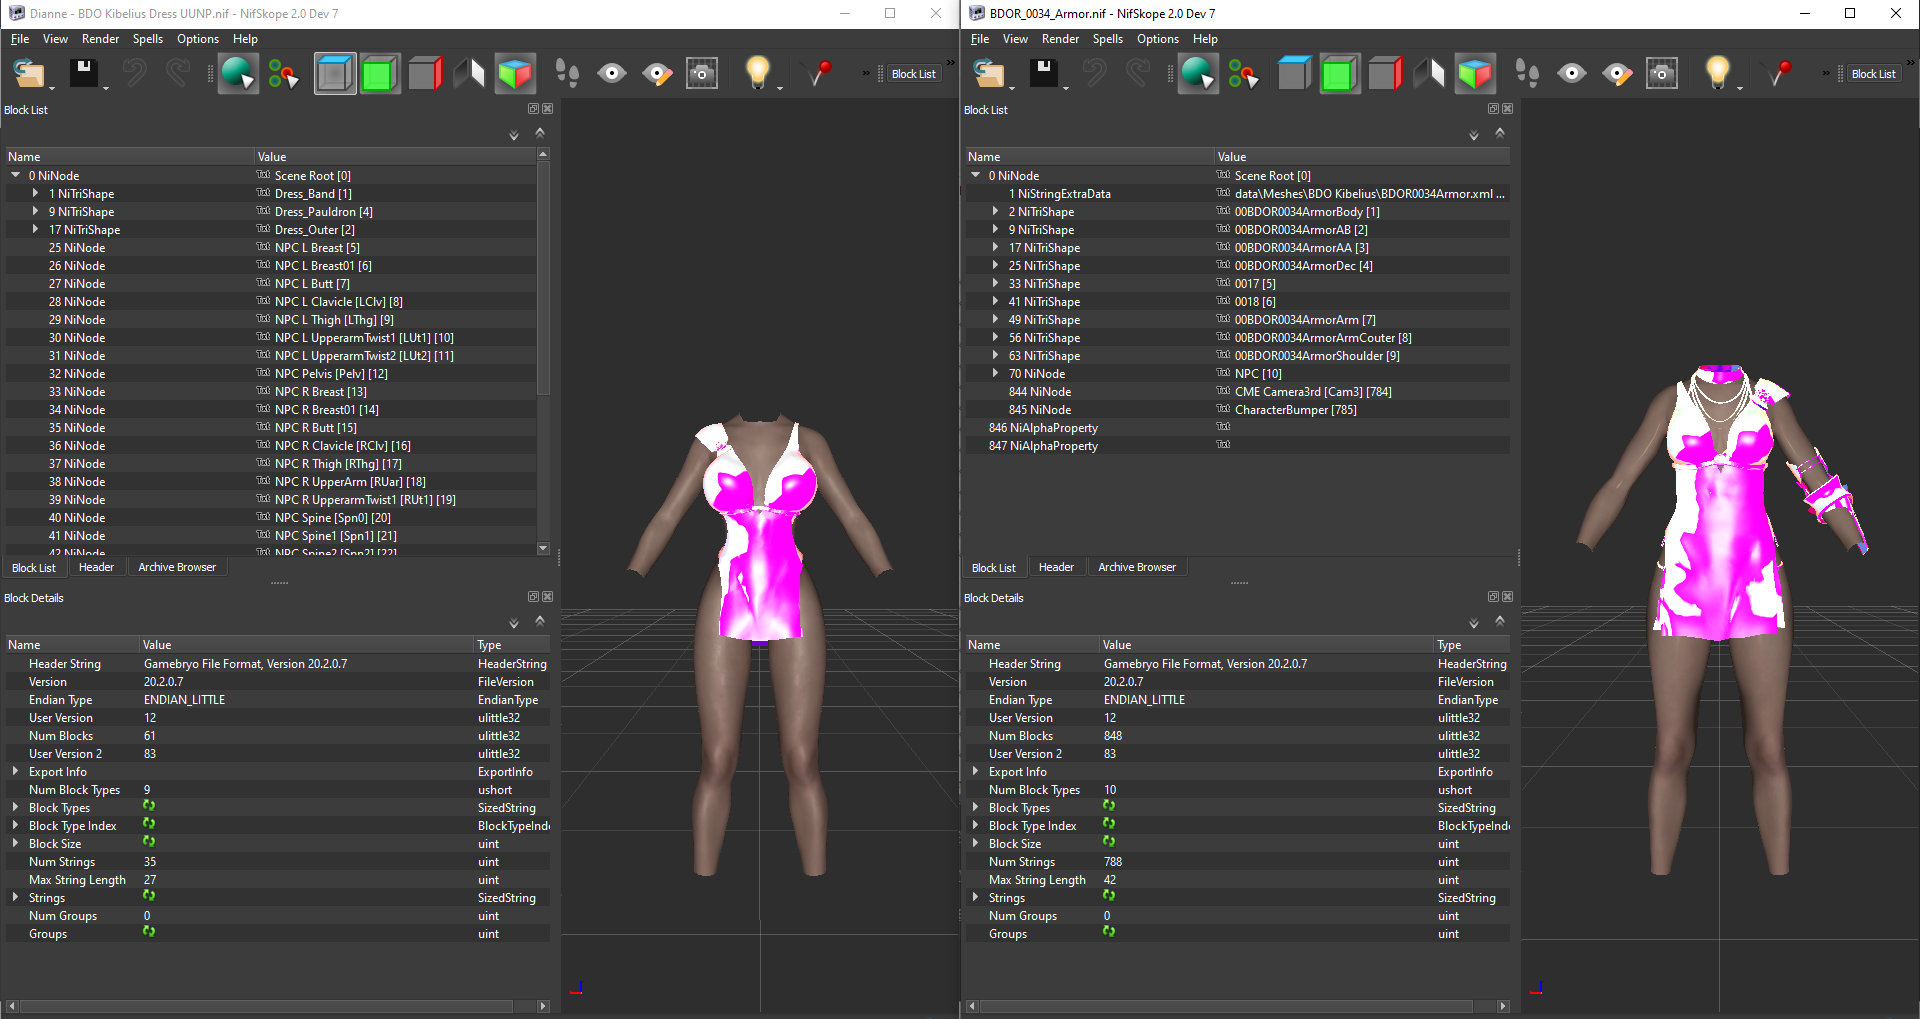Open the Spells menu in left window
Image resolution: width=1920 pixels, height=1019 pixels.
(147, 39)
